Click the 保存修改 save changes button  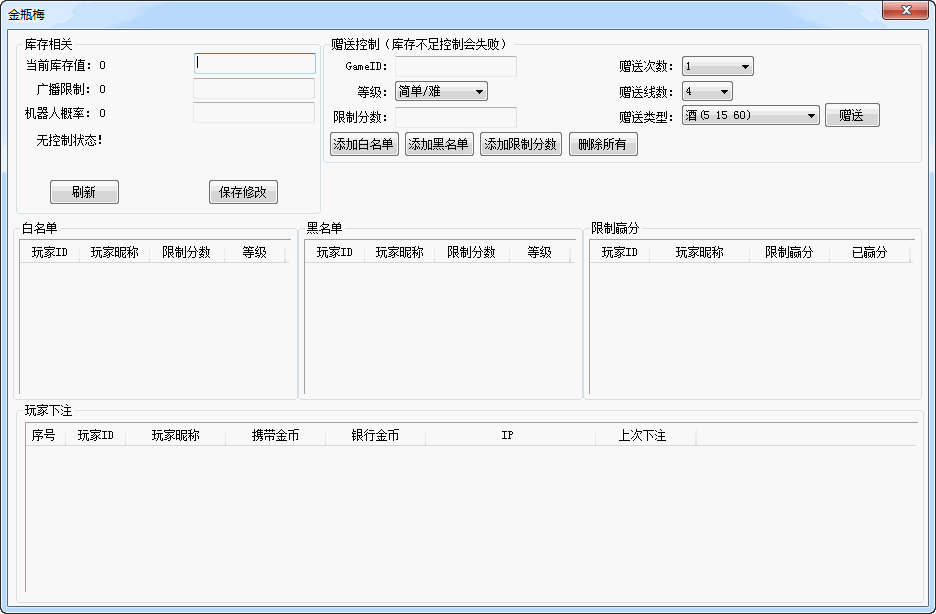coord(242,192)
